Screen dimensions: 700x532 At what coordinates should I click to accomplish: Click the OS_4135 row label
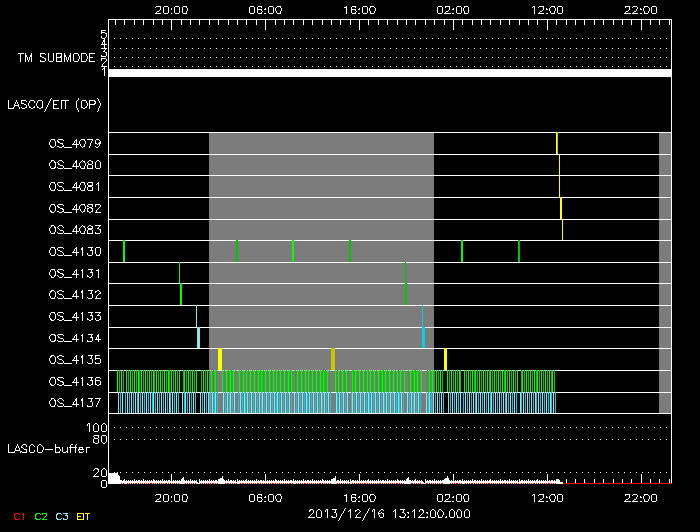pos(75,359)
